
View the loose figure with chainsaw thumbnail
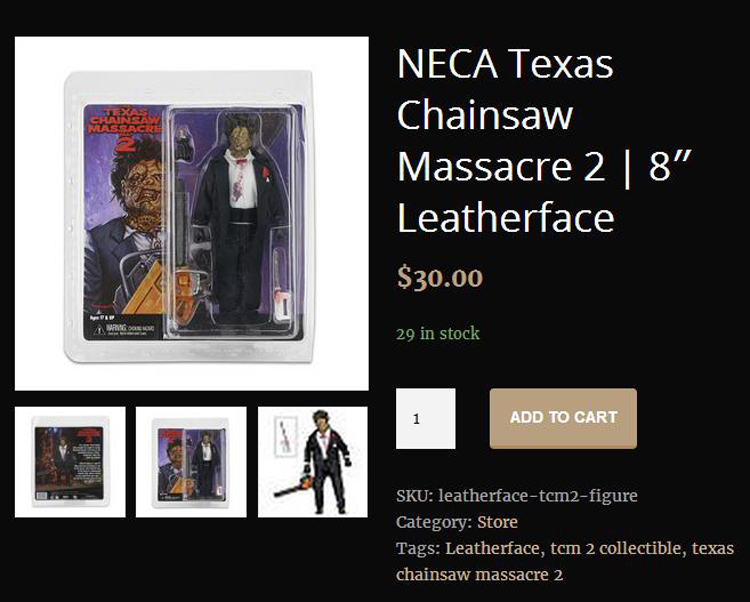(x=313, y=462)
